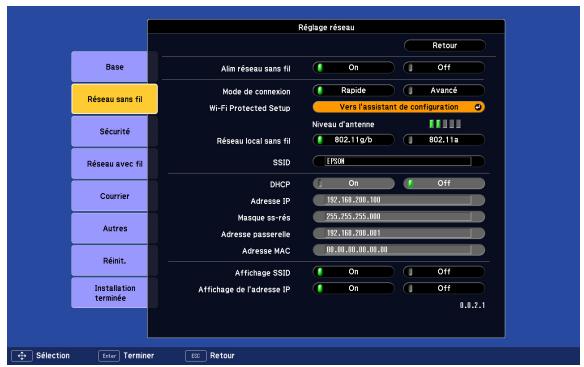Click the Sélection label in bottom bar
The image size is (584, 367).
tap(53, 355)
